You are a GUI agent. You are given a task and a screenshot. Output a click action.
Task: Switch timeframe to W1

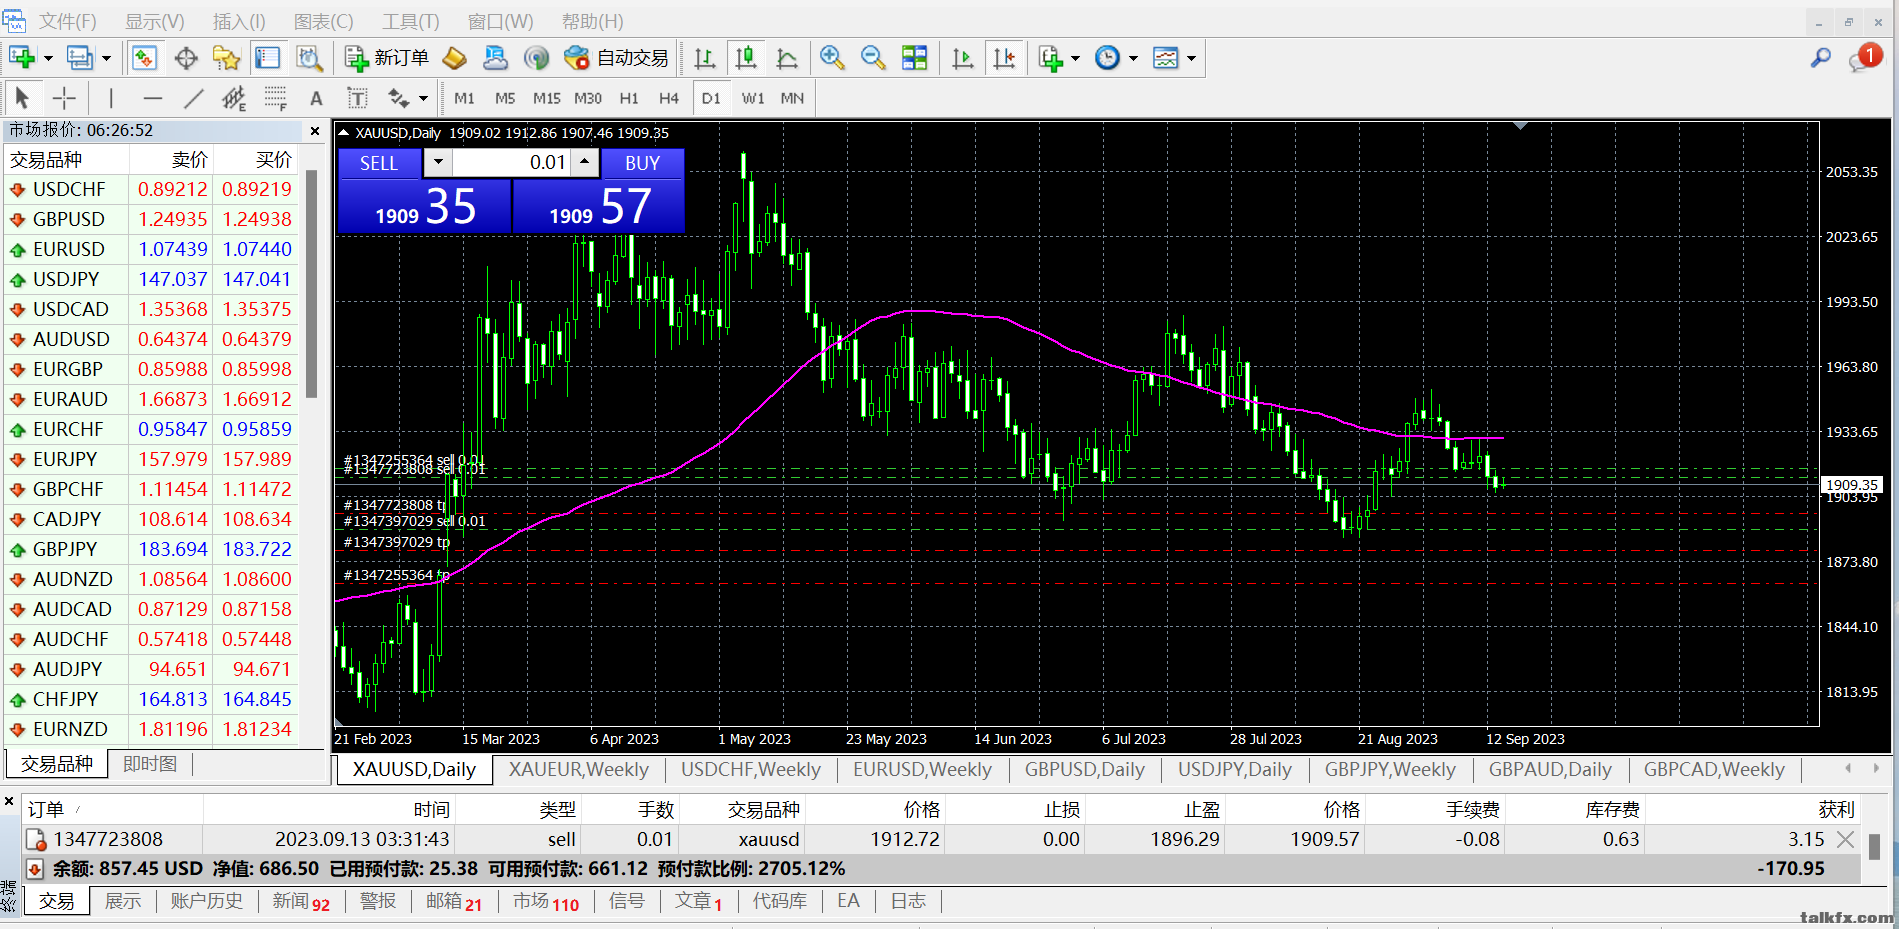coord(753,98)
